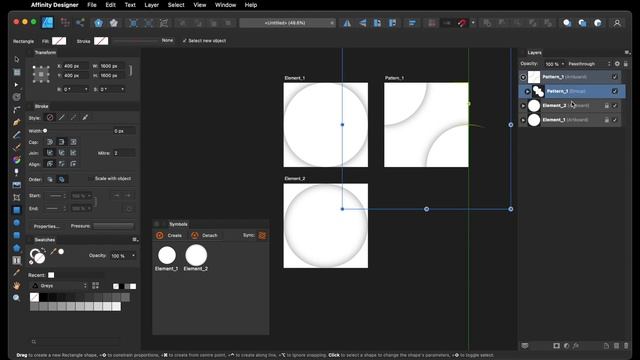Toggle Scale with object checkbox
640x360 pixels.
click(x=91, y=179)
